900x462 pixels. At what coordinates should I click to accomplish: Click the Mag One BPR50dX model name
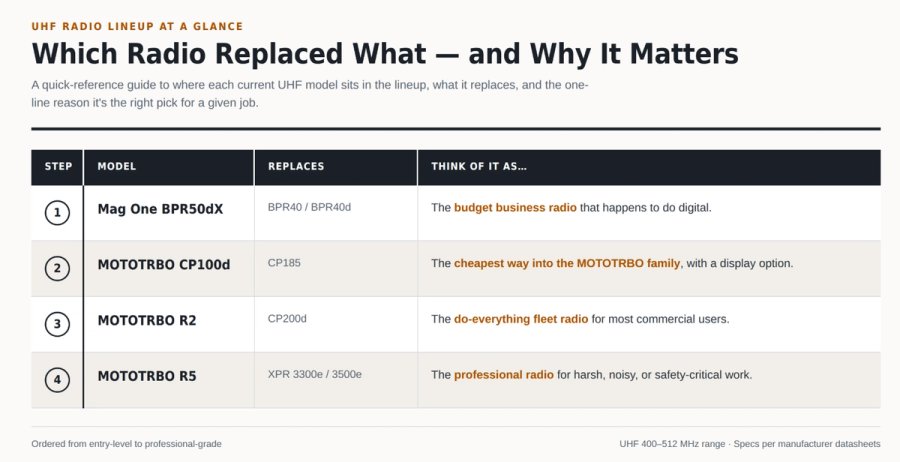[160, 209]
